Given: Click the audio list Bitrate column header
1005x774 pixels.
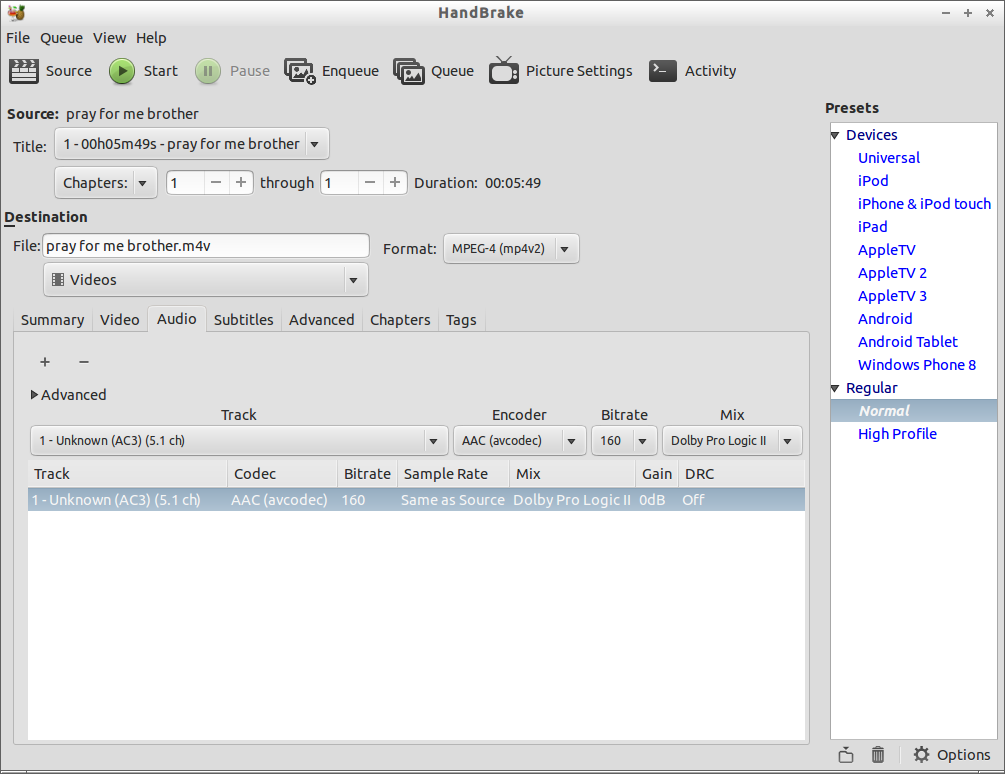Looking at the screenshot, I should 367,474.
